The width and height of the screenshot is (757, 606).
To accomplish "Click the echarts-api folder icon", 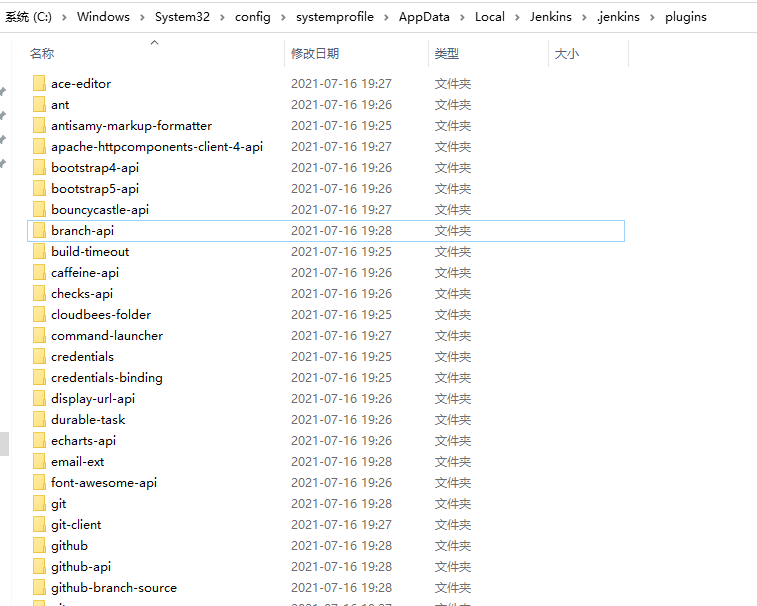I will click(x=40, y=440).
